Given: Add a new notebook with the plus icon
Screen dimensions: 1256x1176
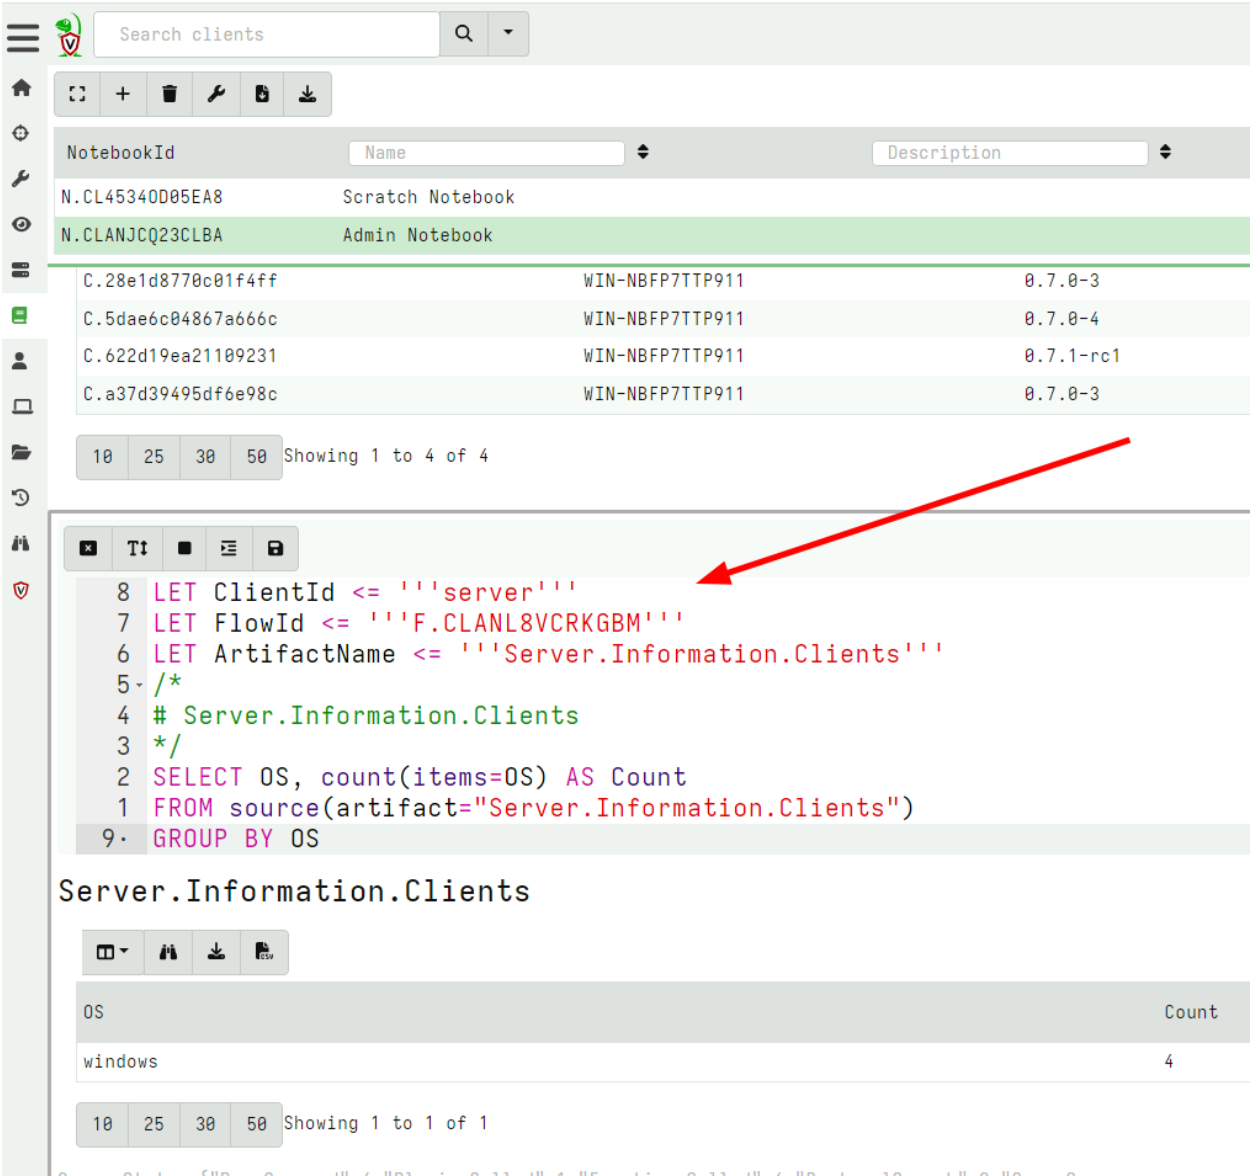Looking at the screenshot, I should pos(123,93).
